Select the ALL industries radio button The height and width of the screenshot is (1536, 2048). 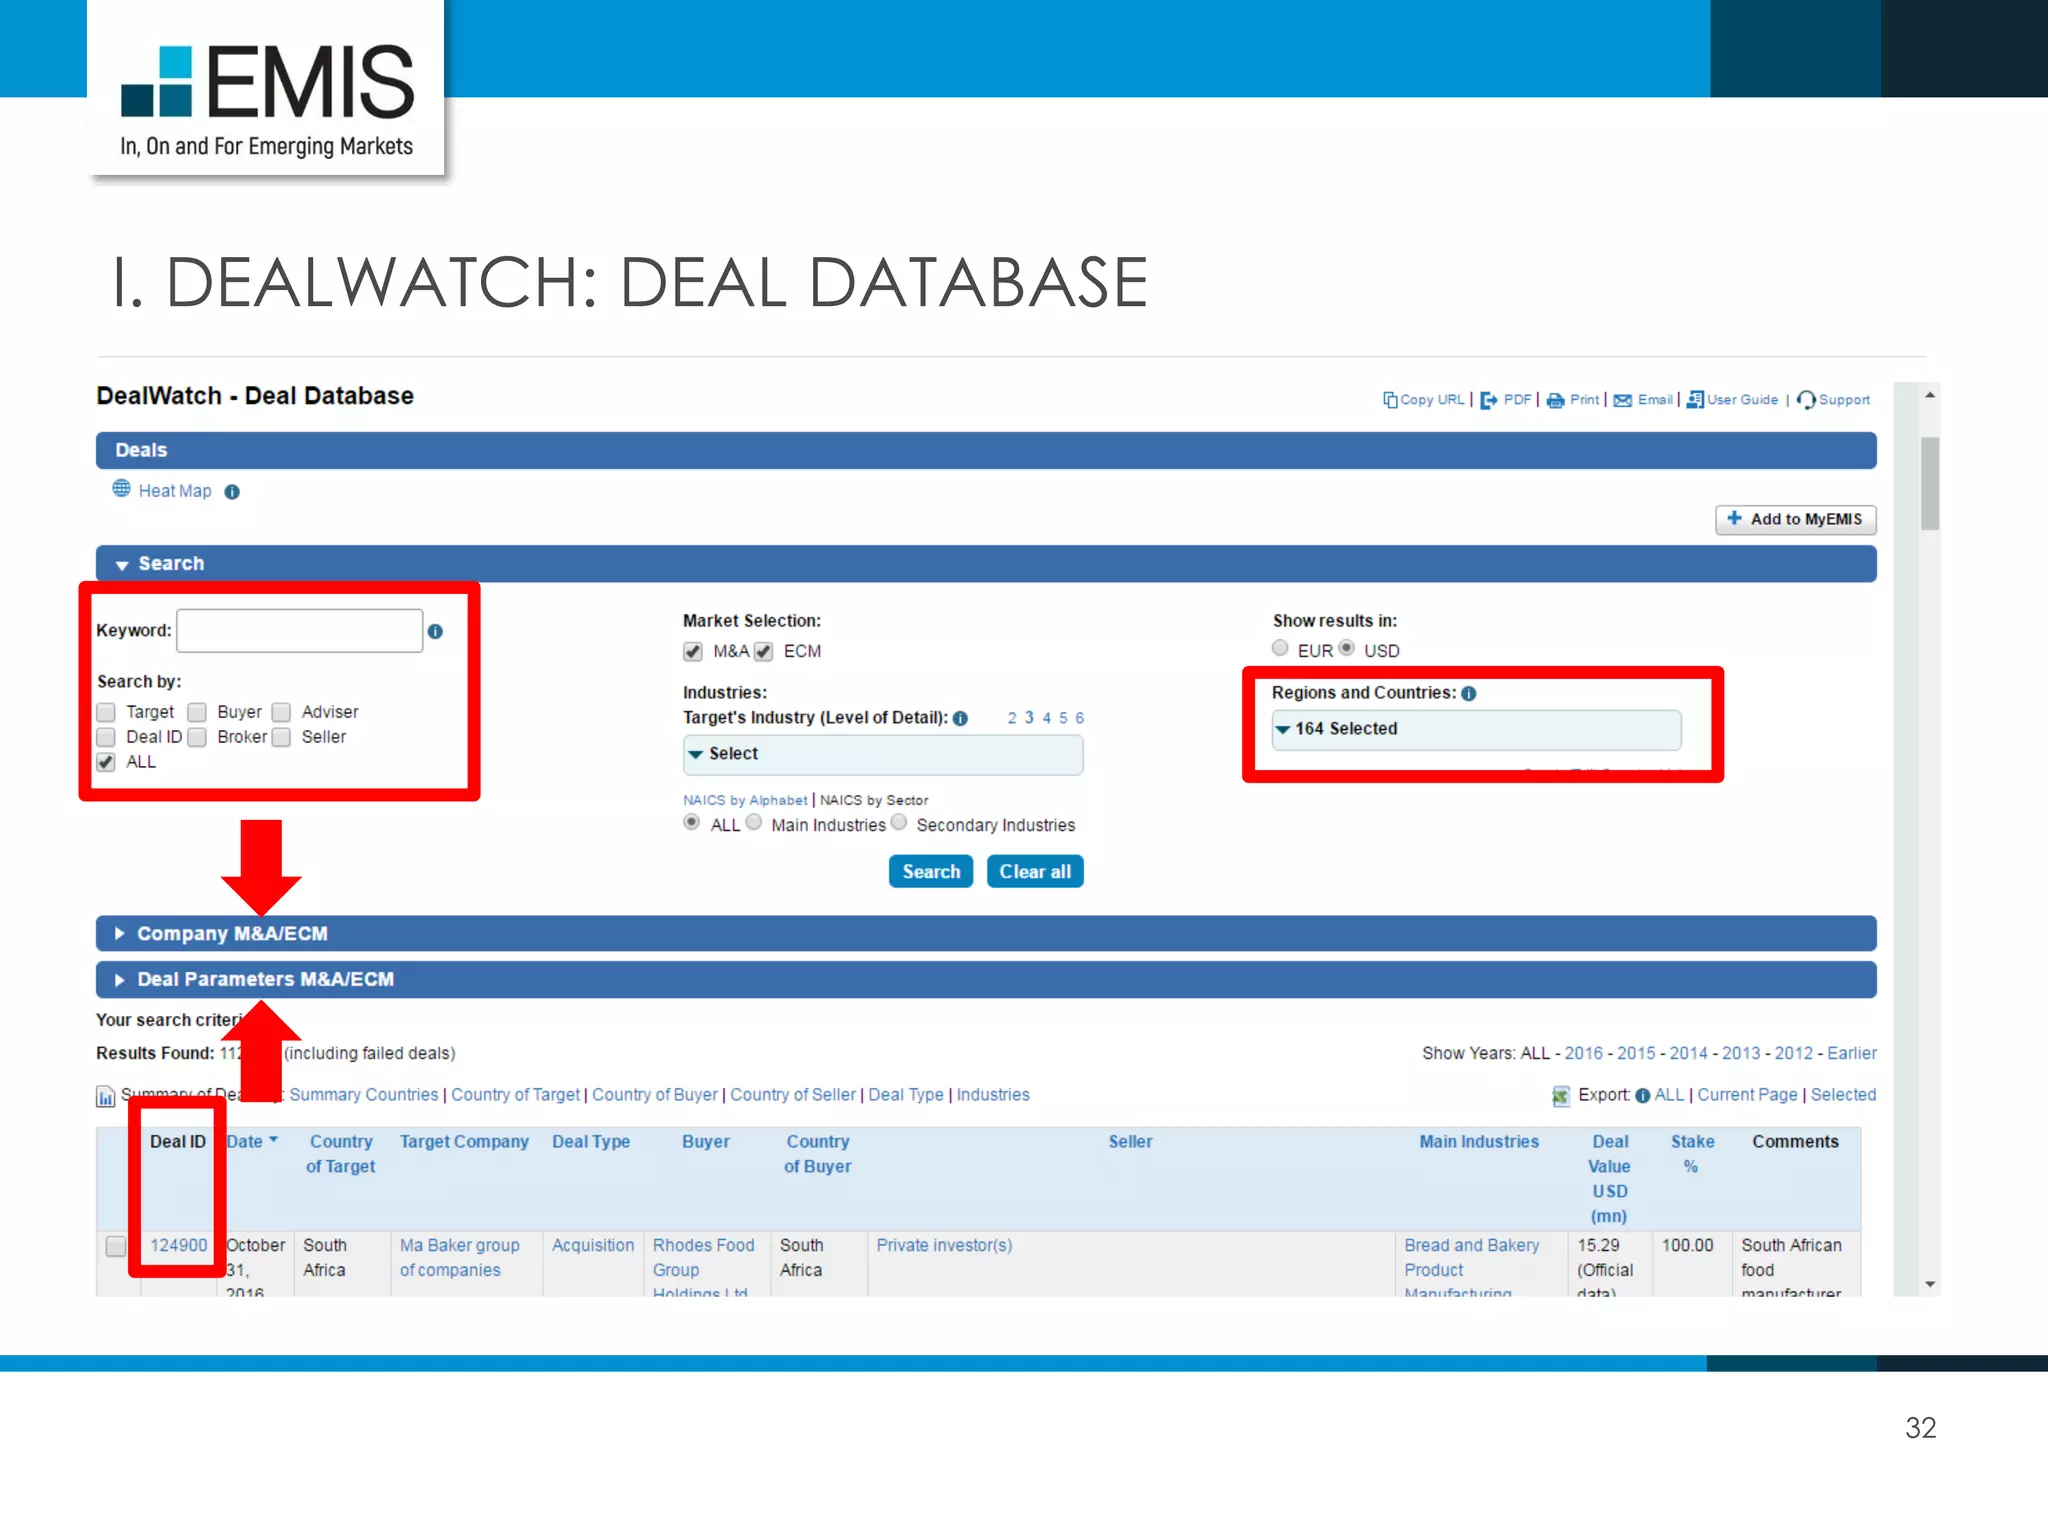coord(691,822)
